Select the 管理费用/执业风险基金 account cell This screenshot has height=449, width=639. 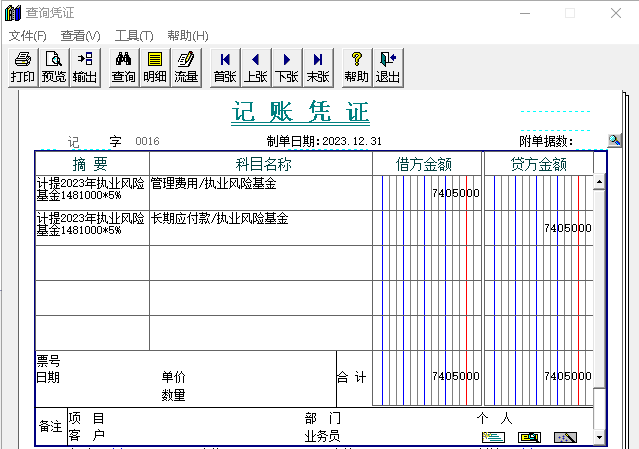coord(260,191)
